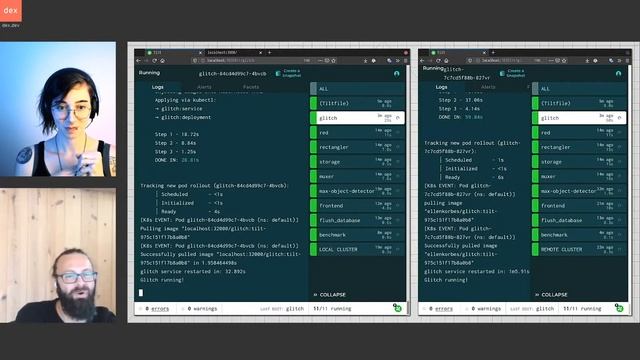Viewport: 640px width, 360px height.
Task: Select the Logs tab in right Tilt window
Action: 441,87
